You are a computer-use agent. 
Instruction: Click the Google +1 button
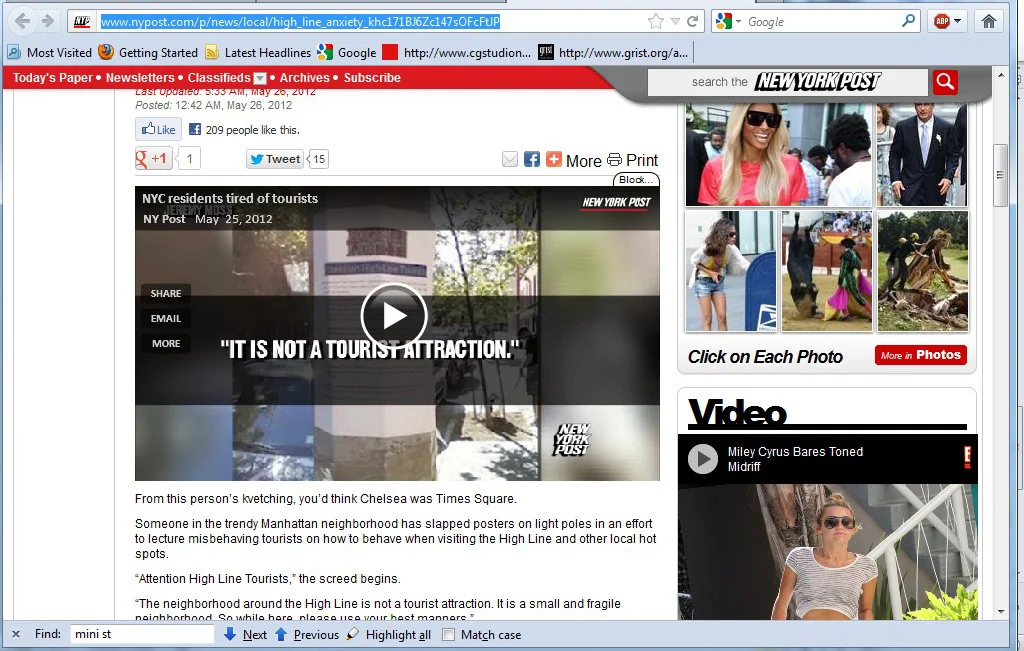coord(153,159)
